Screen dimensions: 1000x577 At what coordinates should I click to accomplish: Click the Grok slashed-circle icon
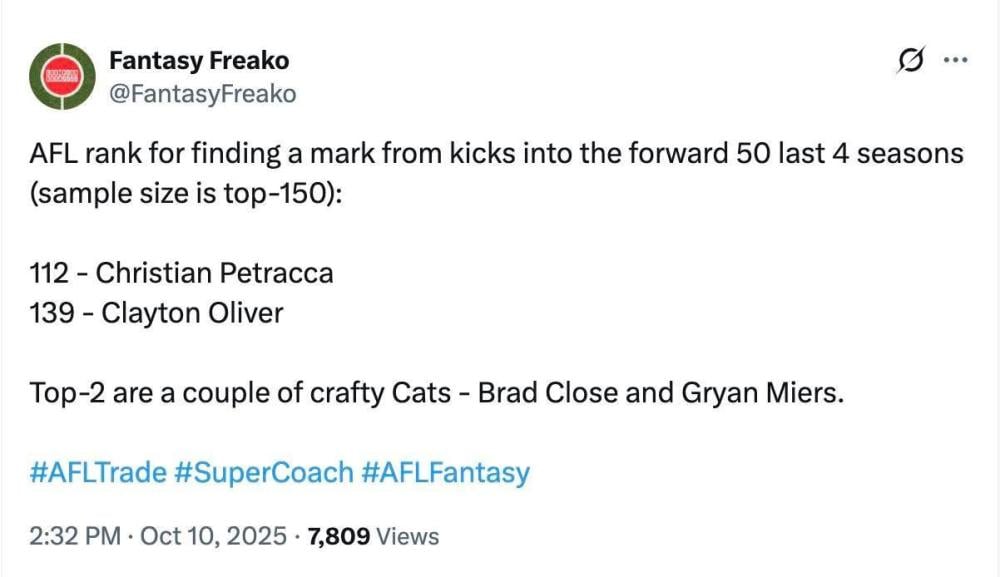coord(909,61)
